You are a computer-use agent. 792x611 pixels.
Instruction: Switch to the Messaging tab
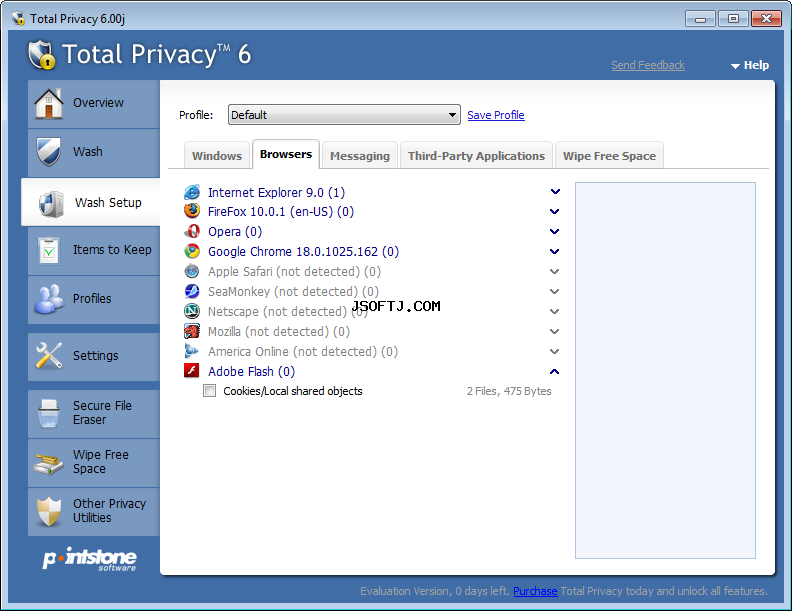(x=360, y=156)
